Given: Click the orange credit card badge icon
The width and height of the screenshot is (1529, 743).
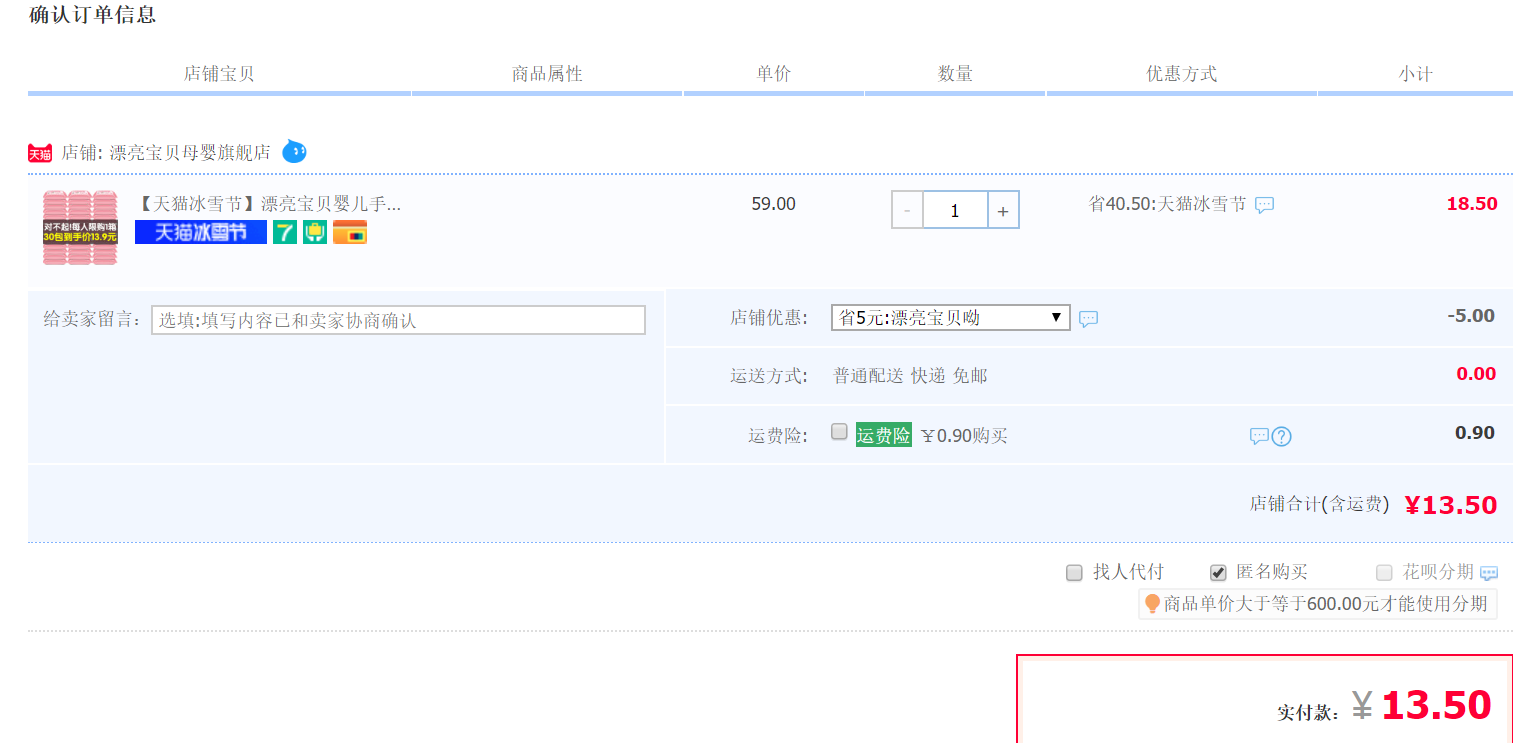Looking at the screenshot, I should pyautogui.click(x=350, y=232).
